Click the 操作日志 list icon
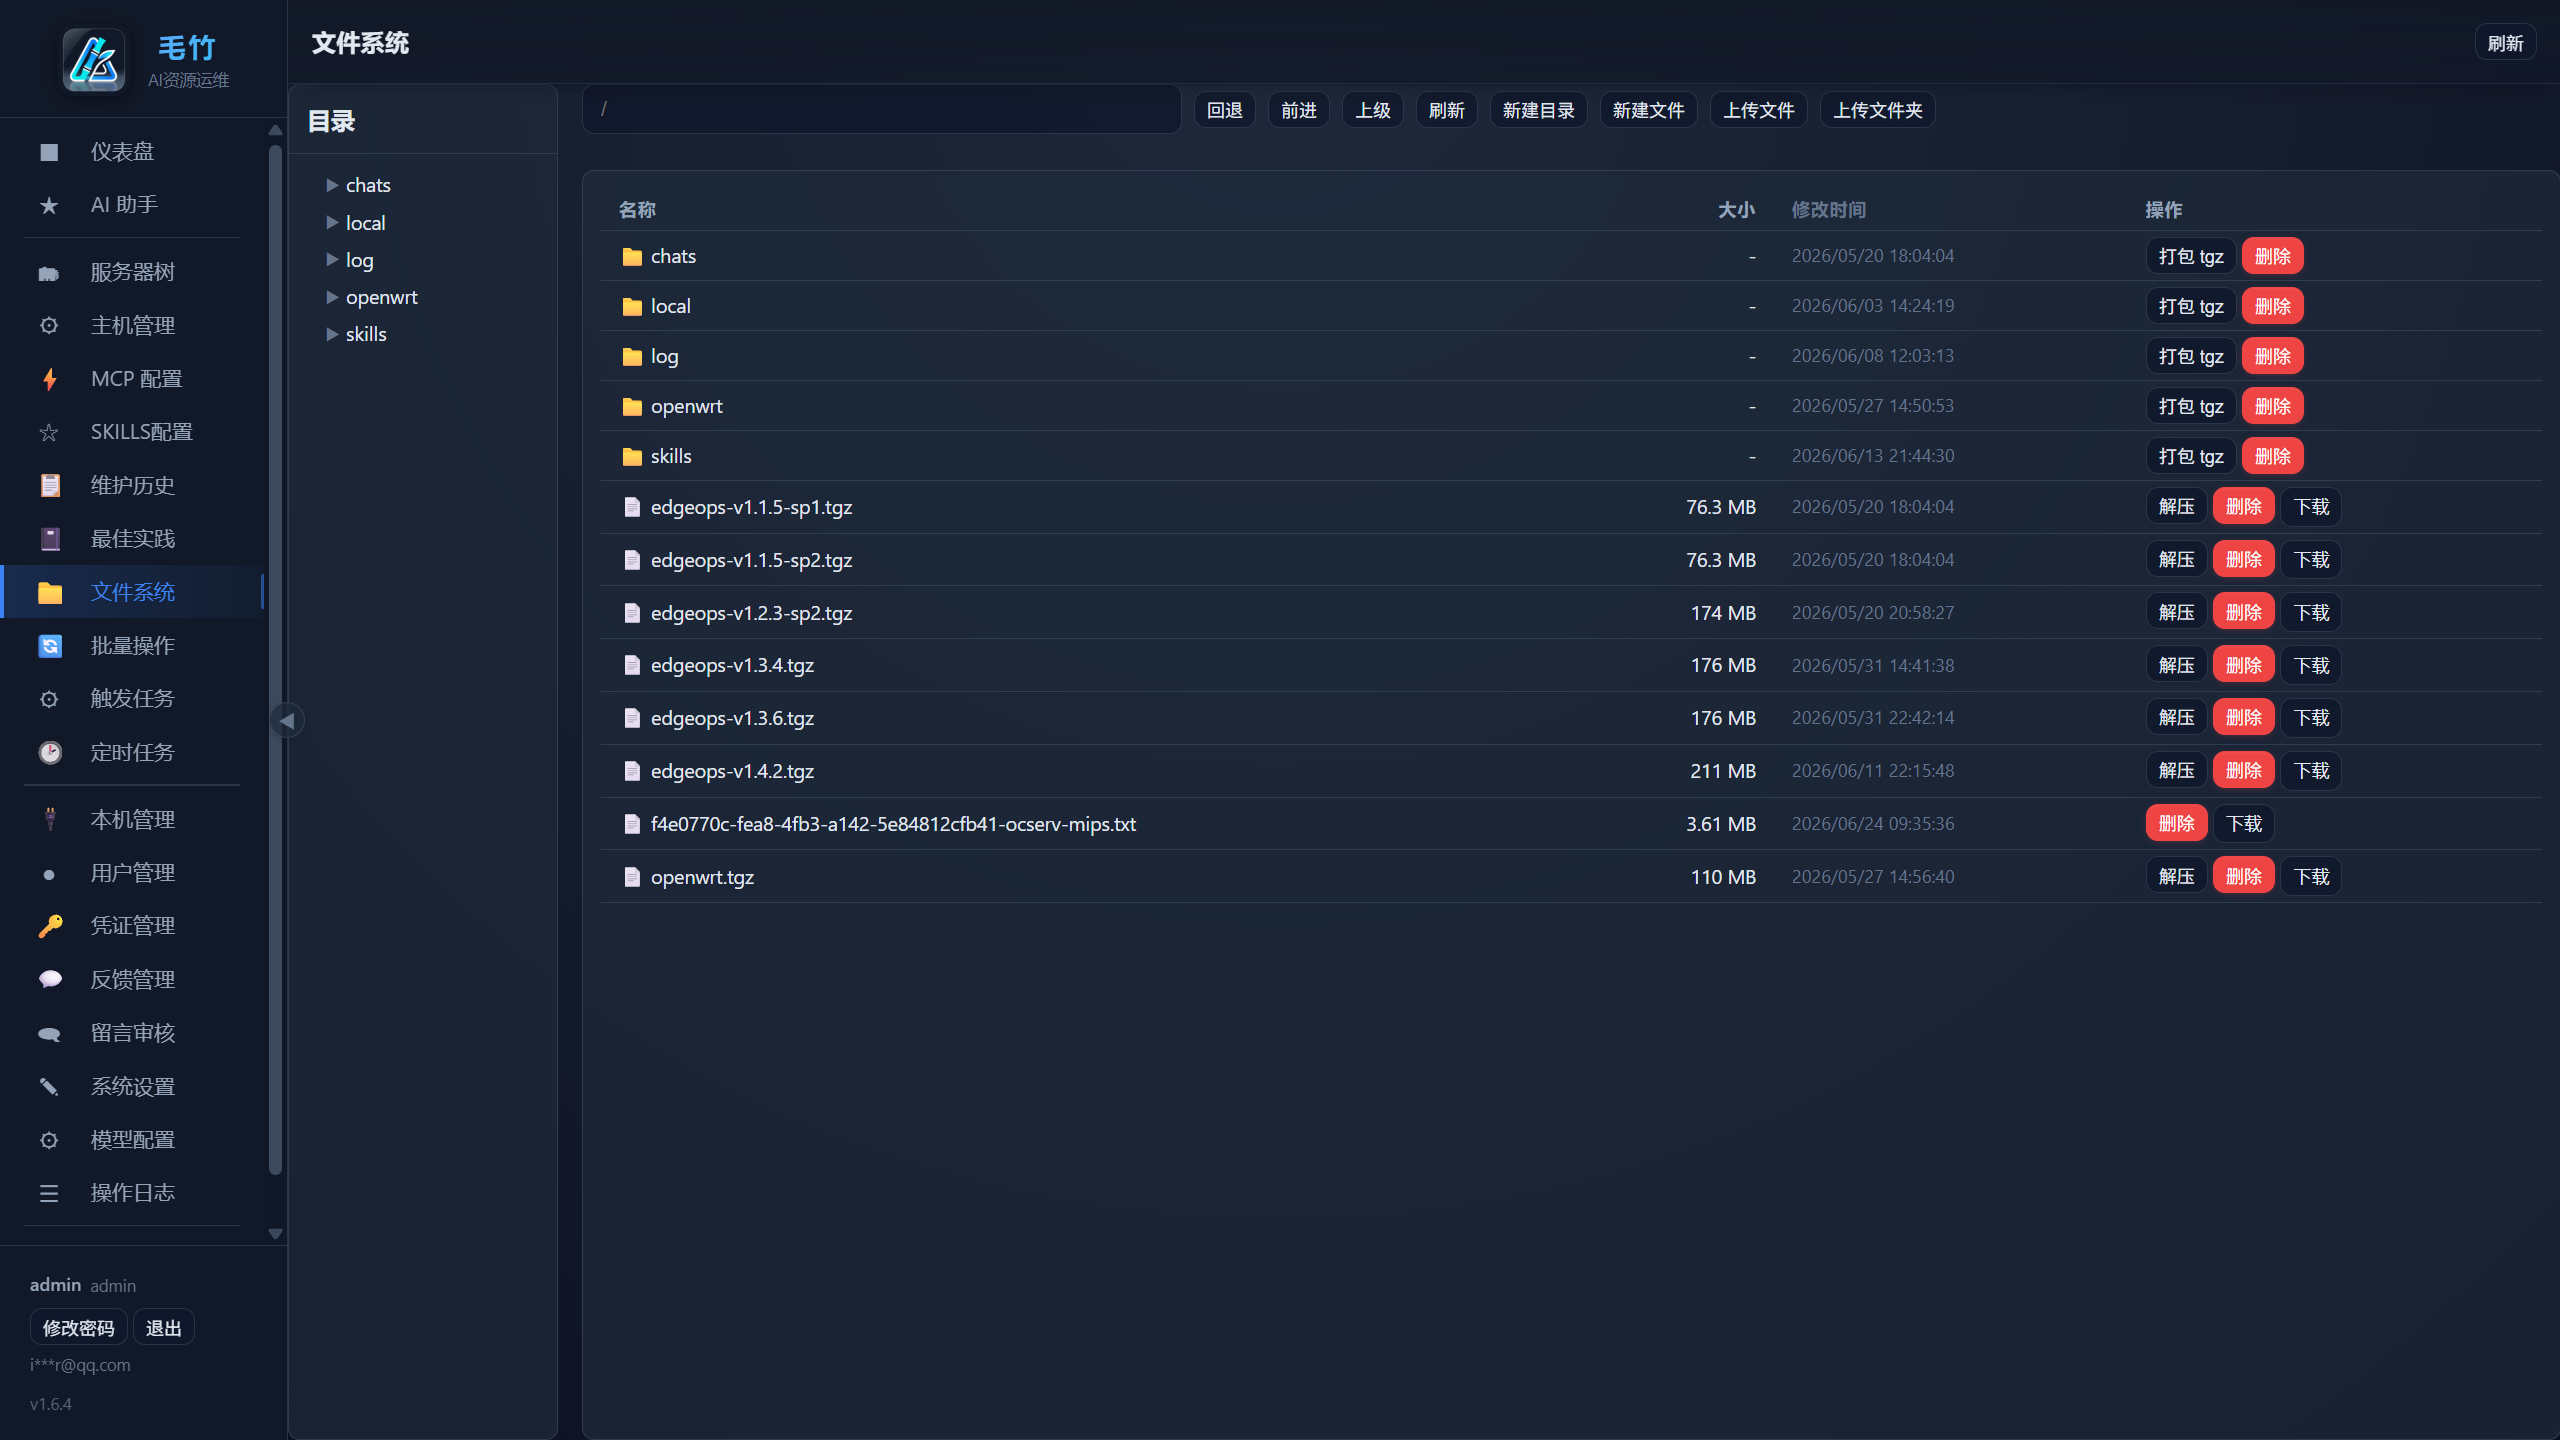The image size is (2560, 1440). (49, 1193)
